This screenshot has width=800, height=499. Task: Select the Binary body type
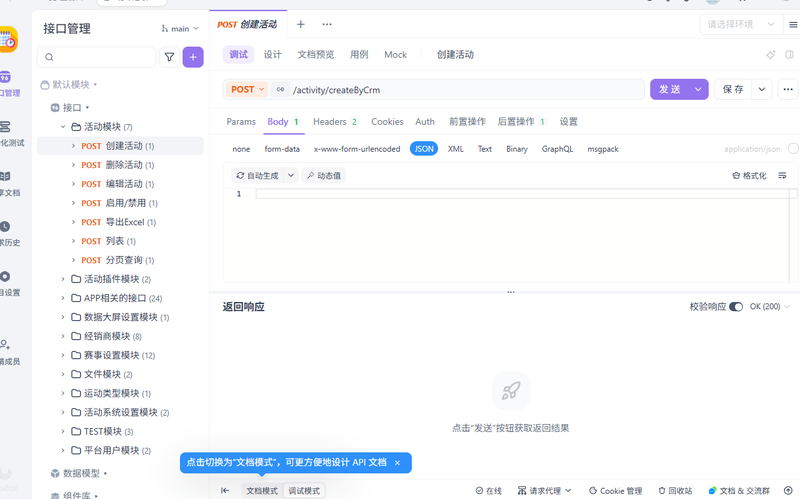(x=517, y=149)
